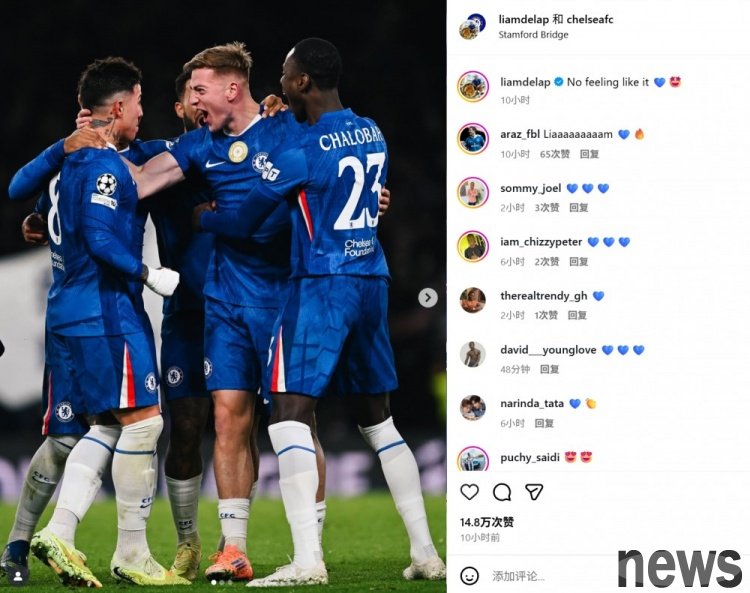Open comment bubble icon below comments

[x=502, y=492]
